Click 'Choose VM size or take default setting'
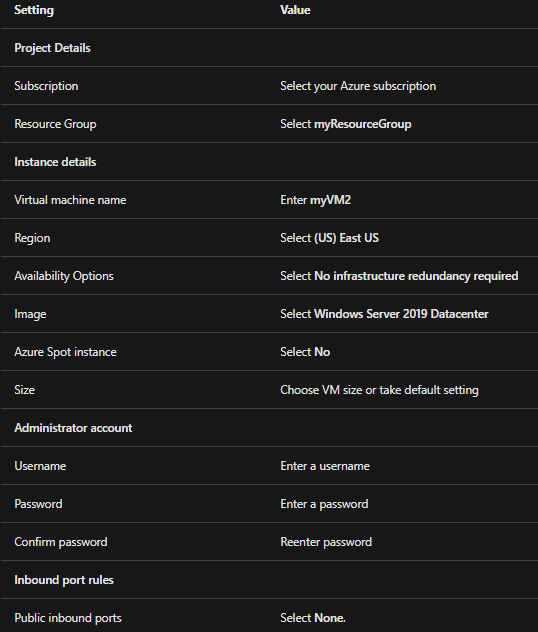 point(379,390)
